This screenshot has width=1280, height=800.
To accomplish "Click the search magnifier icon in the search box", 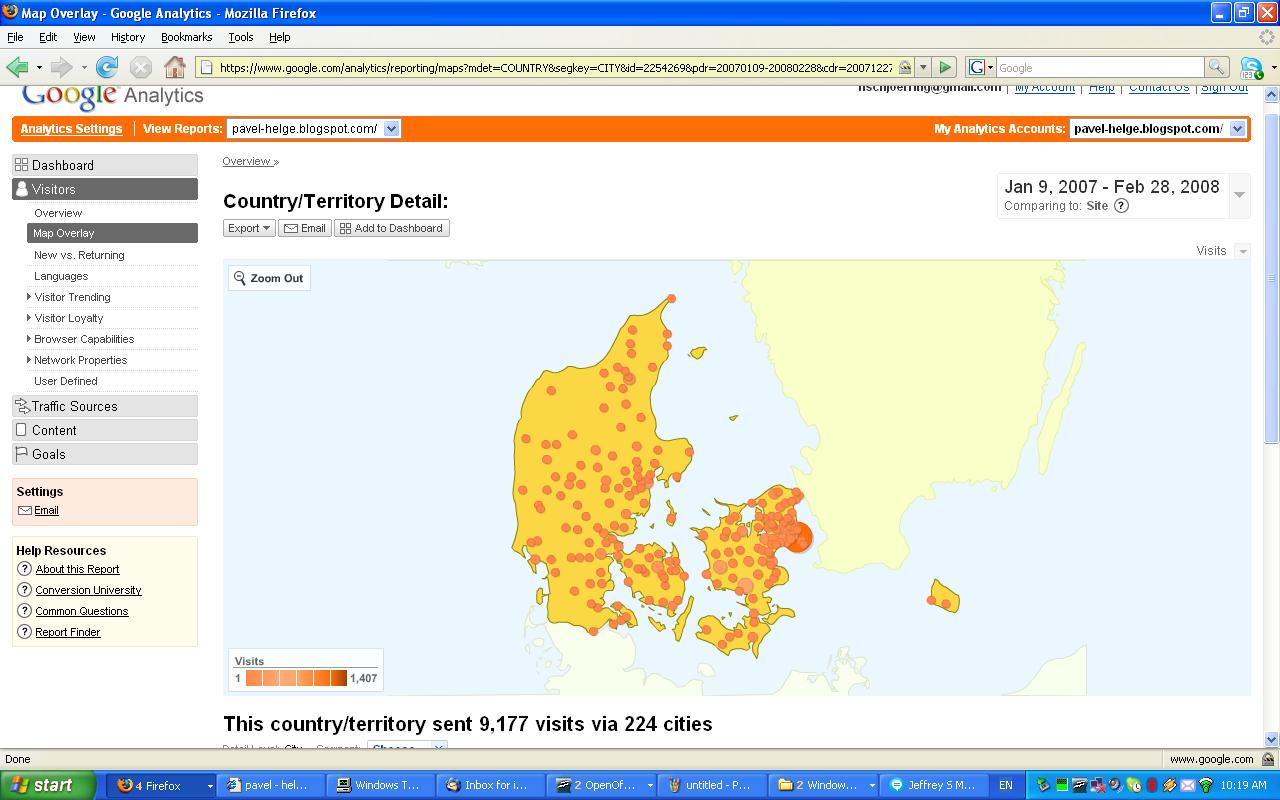I will pos(1216,67).
